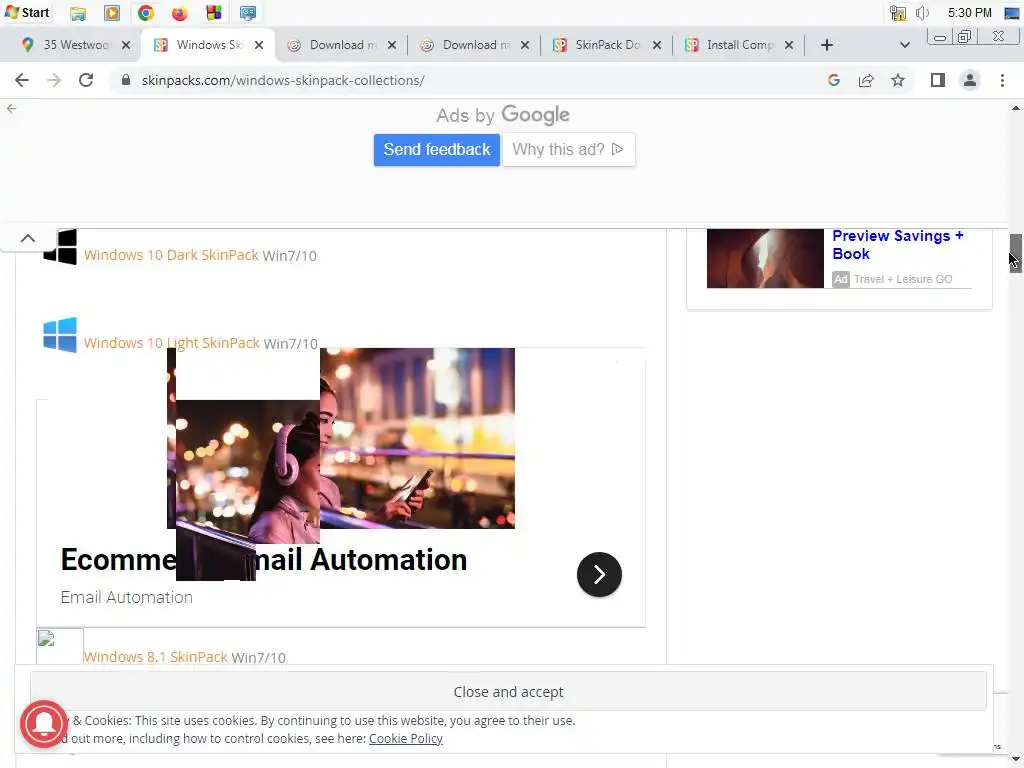Open the Windows Start menu
The image size is (1024, 768).
pyautogui.click(x=27, y=12)
